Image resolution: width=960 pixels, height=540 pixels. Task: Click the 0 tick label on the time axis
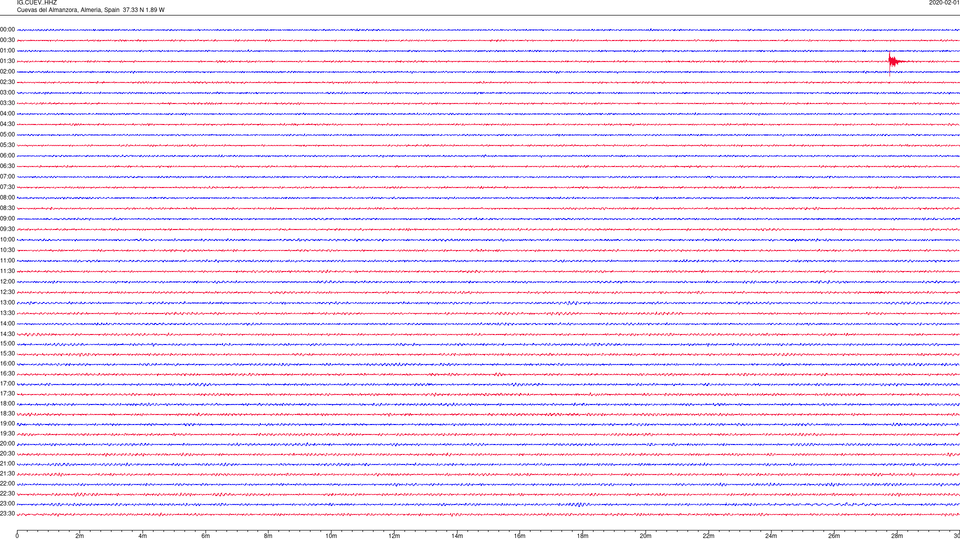coord(17,536)
